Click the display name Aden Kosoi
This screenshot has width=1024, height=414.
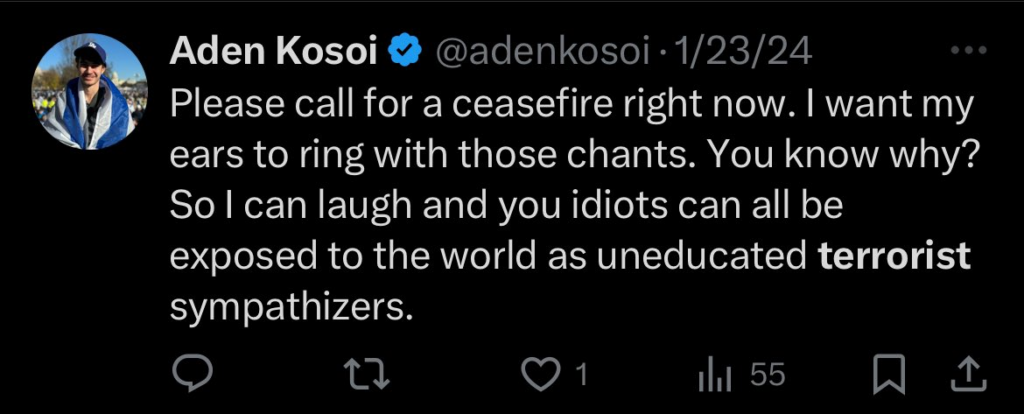pyautogui.click(x=275, y=53)
